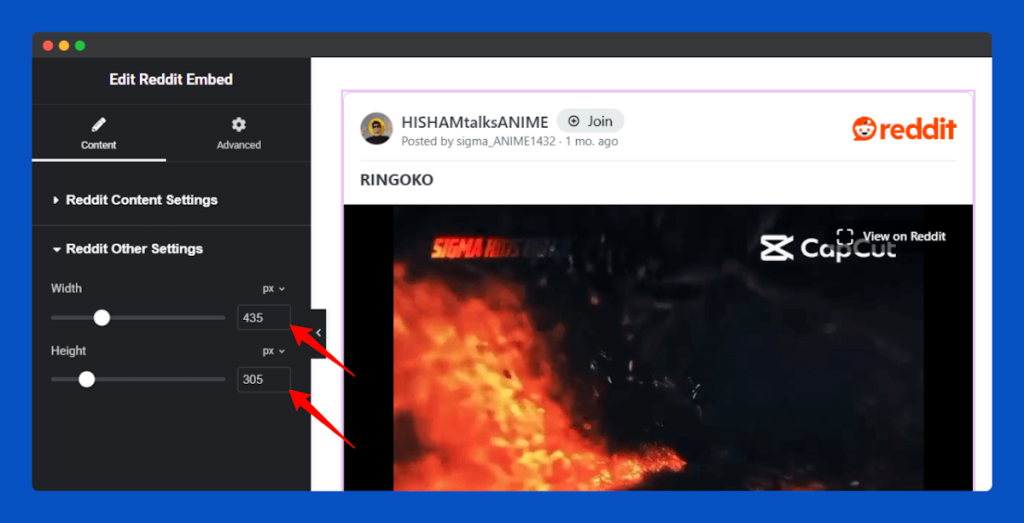Image resolution: width=1024 pixels, height=523 pixels.
Task: Click the Width label
Action: pos(66,288)
